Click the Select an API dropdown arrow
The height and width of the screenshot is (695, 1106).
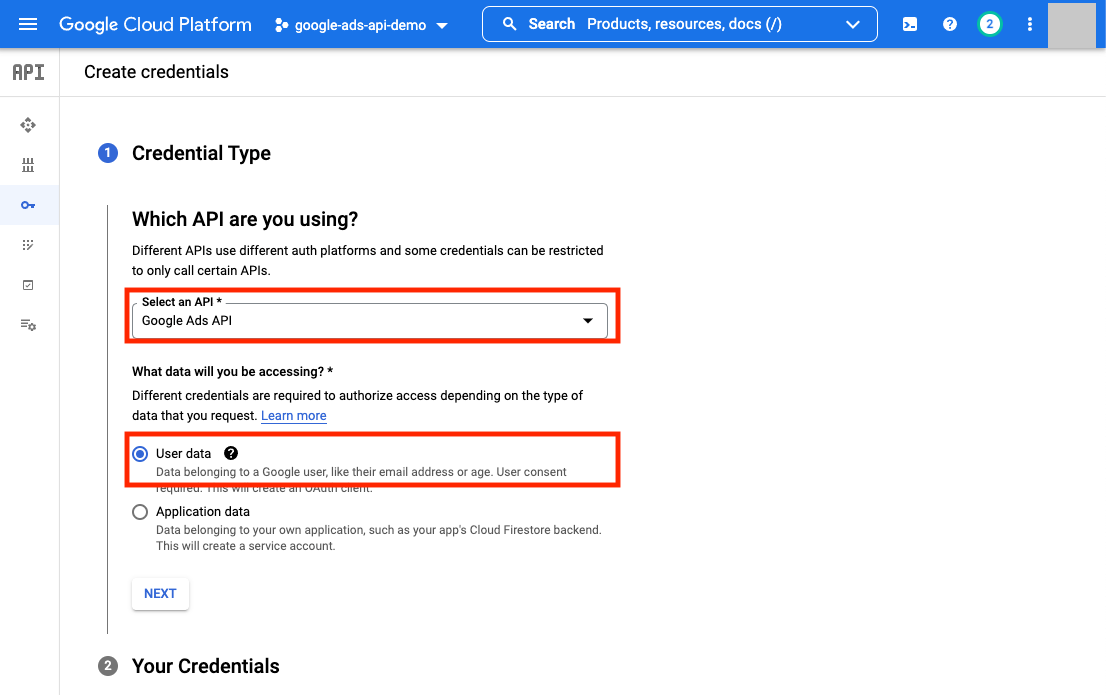coord(588,321)
